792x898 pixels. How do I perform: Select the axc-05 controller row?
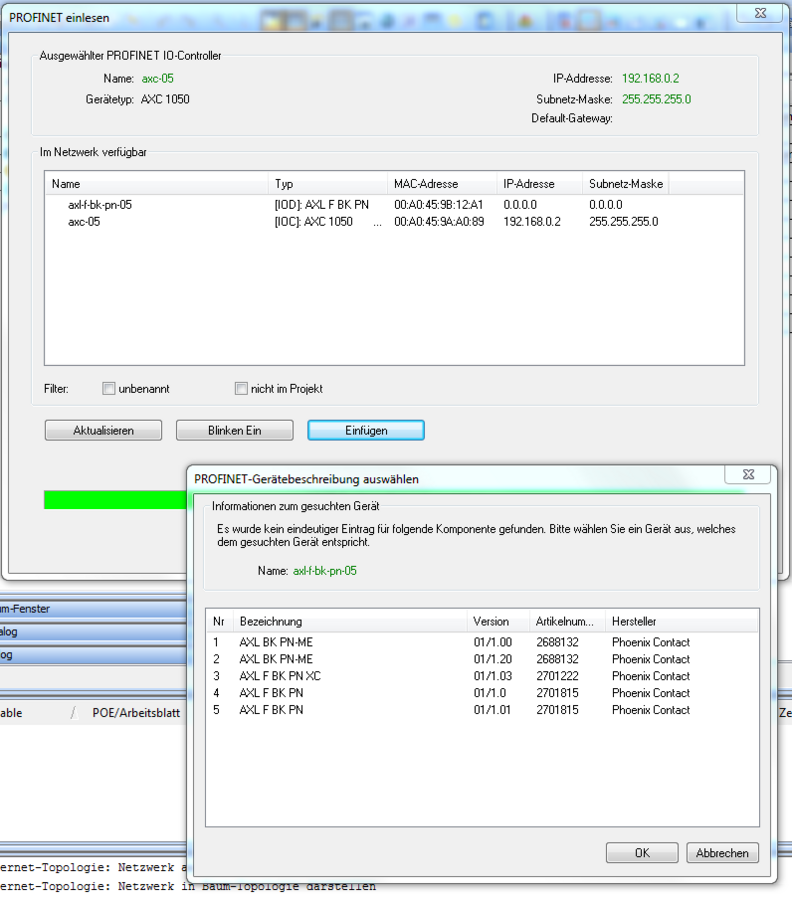pyautogui.click(x=84, y=222)
